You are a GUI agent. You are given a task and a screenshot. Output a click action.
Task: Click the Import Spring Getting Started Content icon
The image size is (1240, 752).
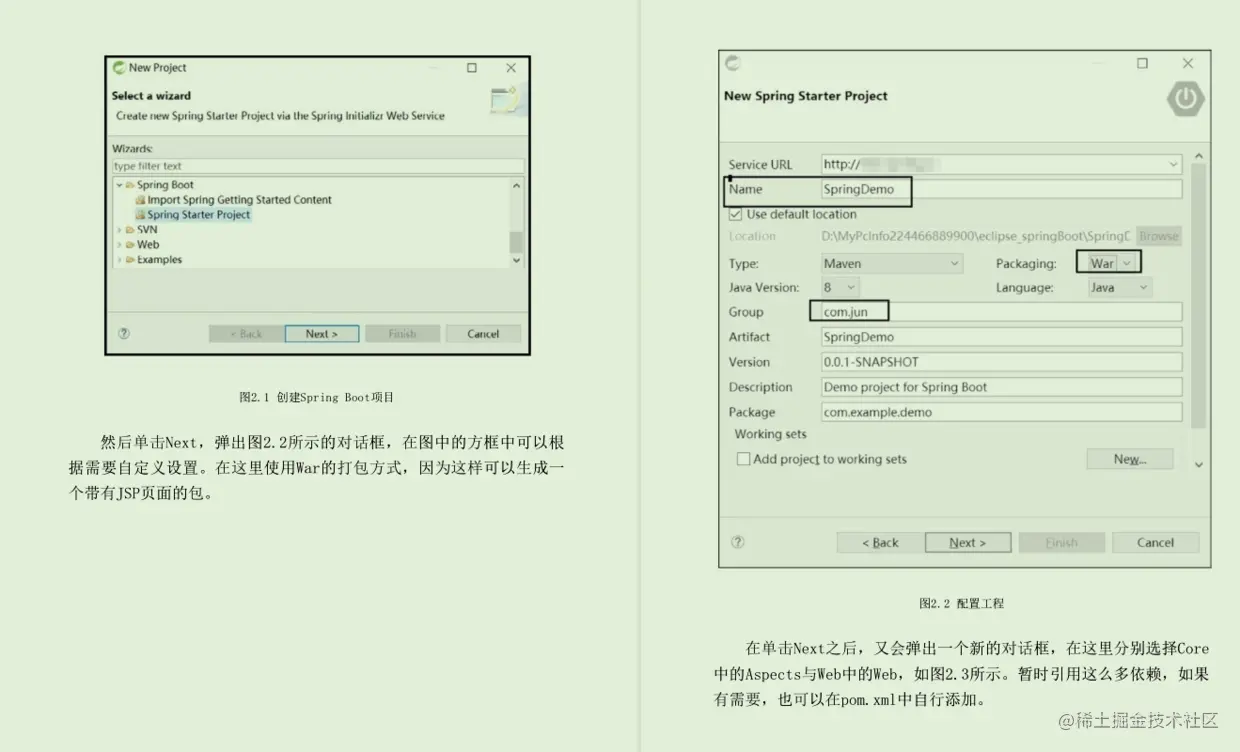pos(141,200)
